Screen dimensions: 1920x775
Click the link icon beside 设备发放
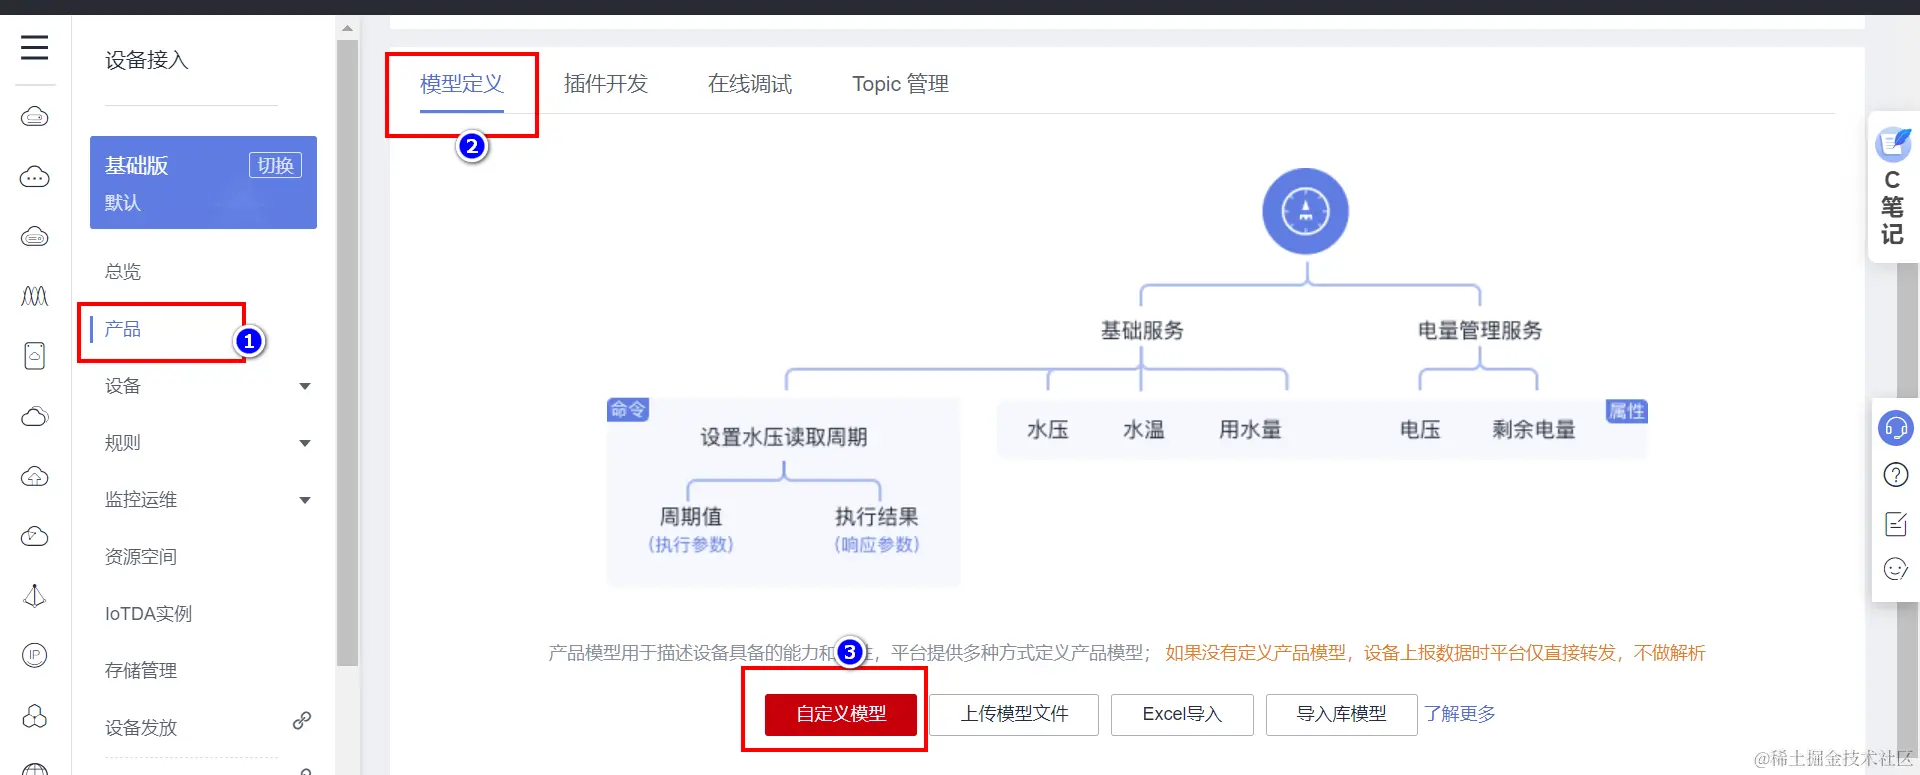[301, 720]
